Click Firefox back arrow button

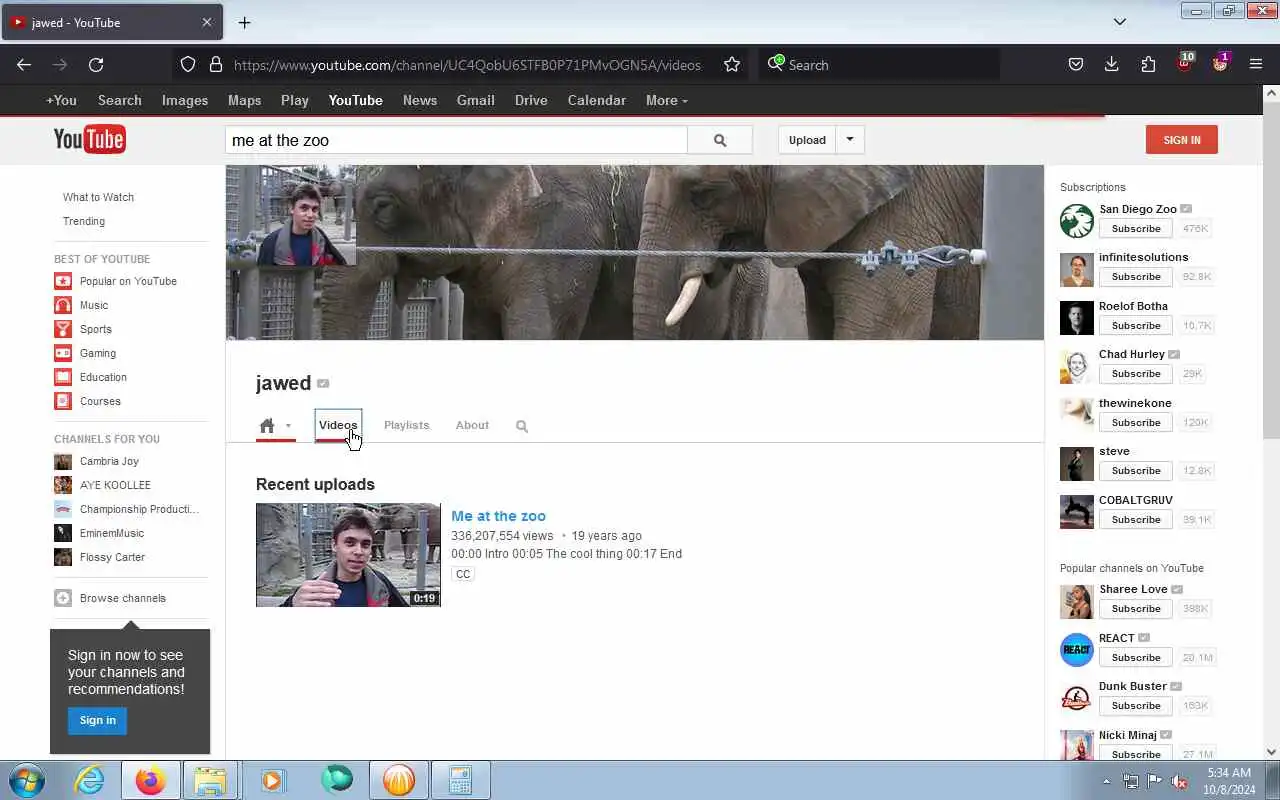24,65
